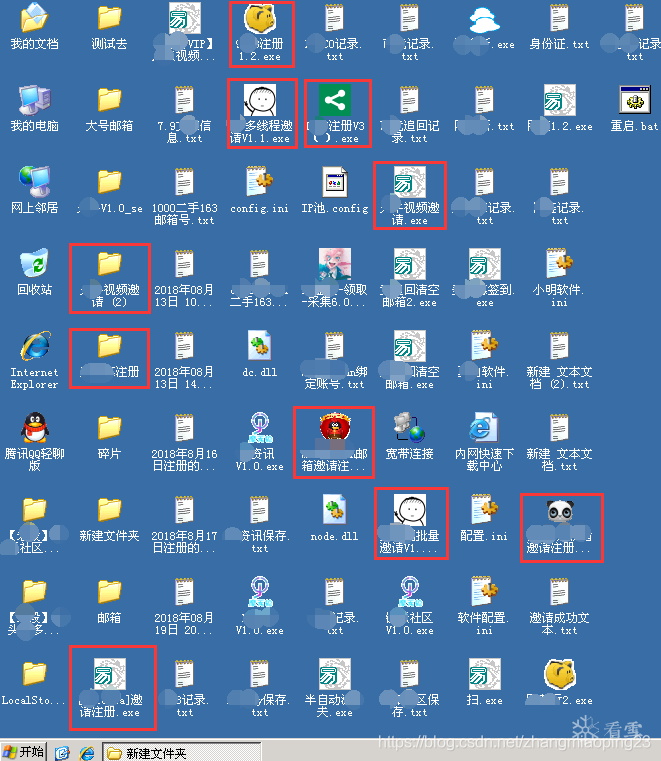The width and height of the screenshot is (661, 761).
Task: Launch the 批量邀请V1 cartoon-face program
Action: 411,524
